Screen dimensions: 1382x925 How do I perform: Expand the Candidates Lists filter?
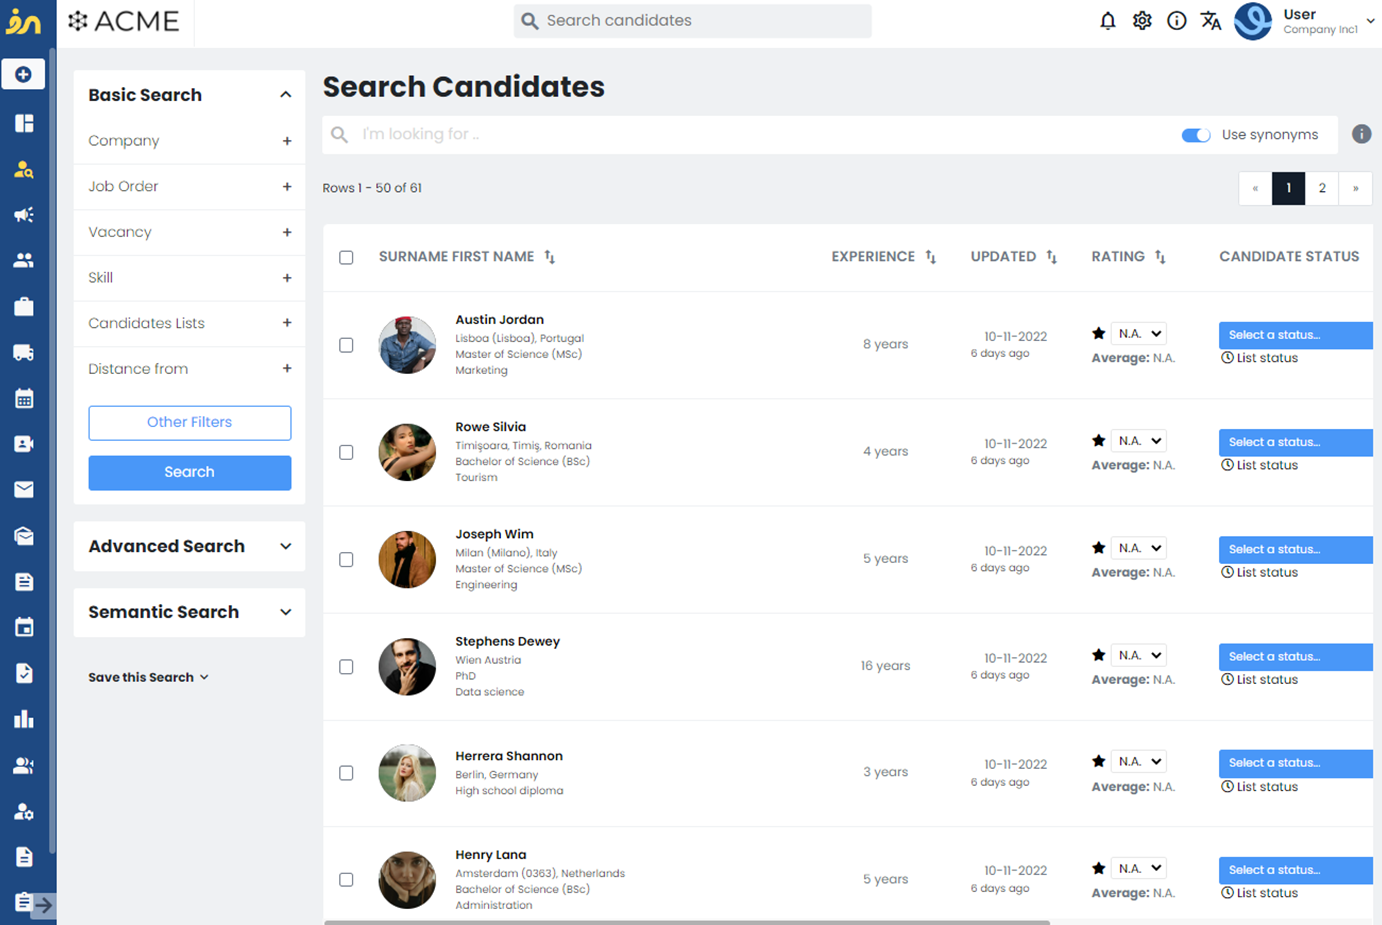coord(287,323)
